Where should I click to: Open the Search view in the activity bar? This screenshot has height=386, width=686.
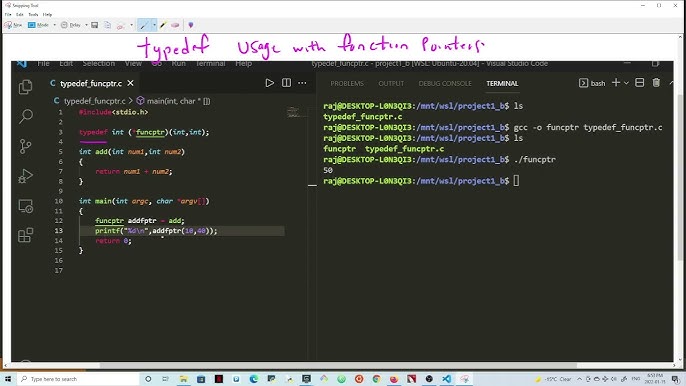click(x=25, y=116)
